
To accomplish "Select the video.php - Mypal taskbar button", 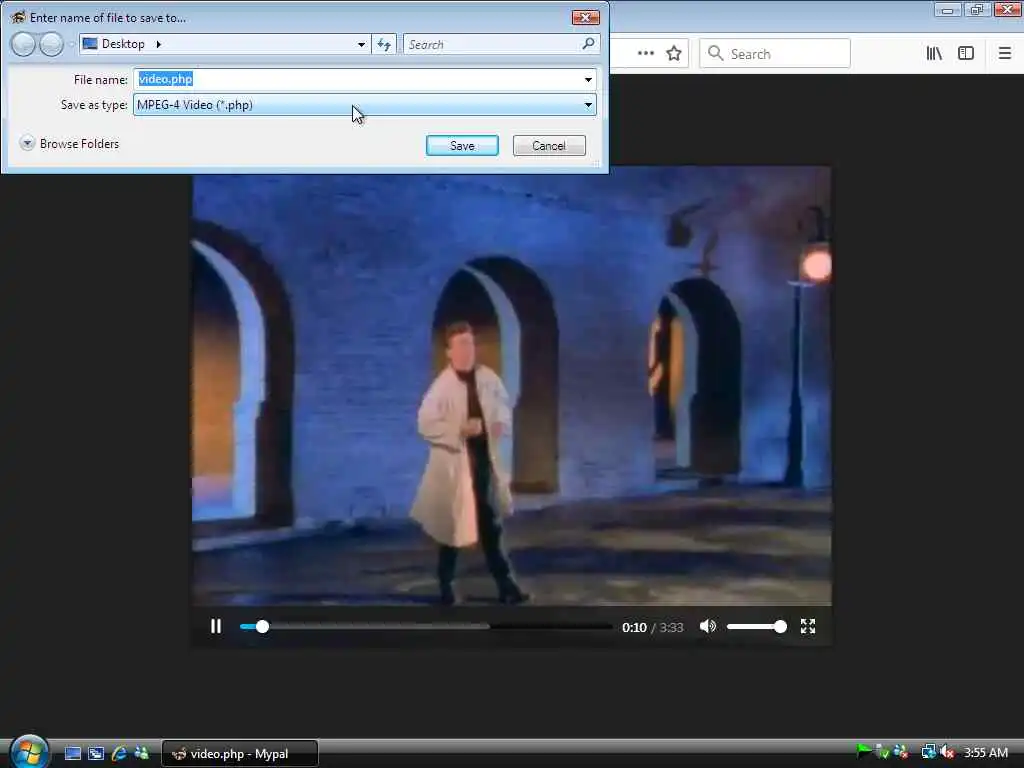I will coord(240,754).
